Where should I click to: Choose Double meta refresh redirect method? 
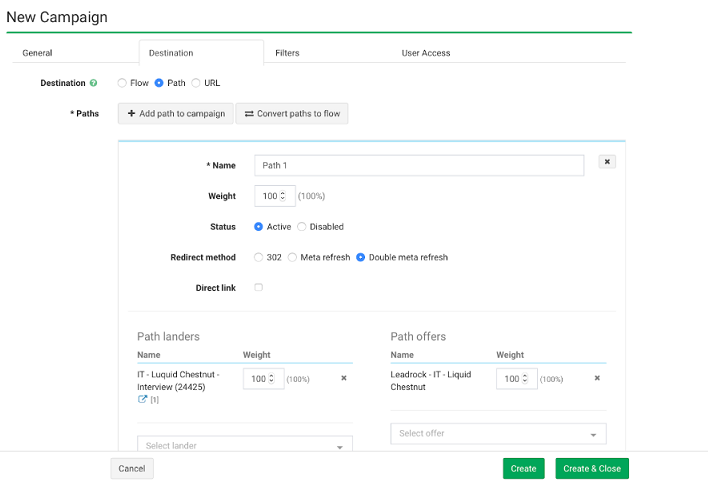(360, 257)
